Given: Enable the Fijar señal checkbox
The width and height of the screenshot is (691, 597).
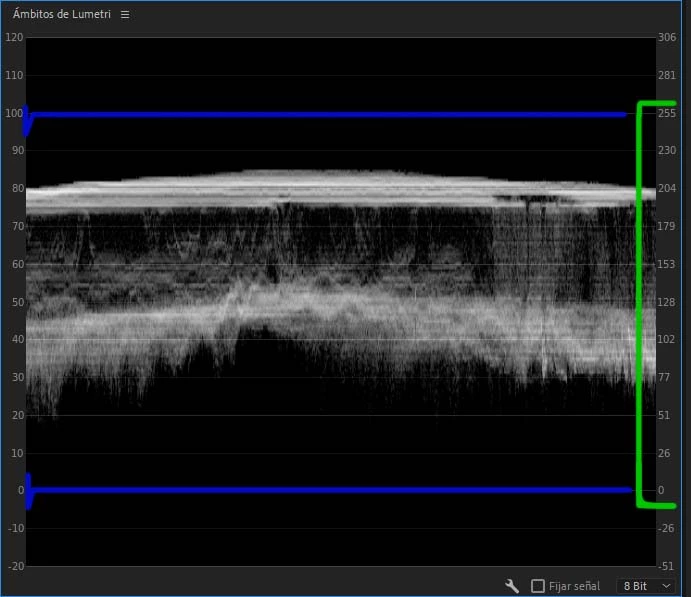Looking at the screenshot, I should click(538, 586).
